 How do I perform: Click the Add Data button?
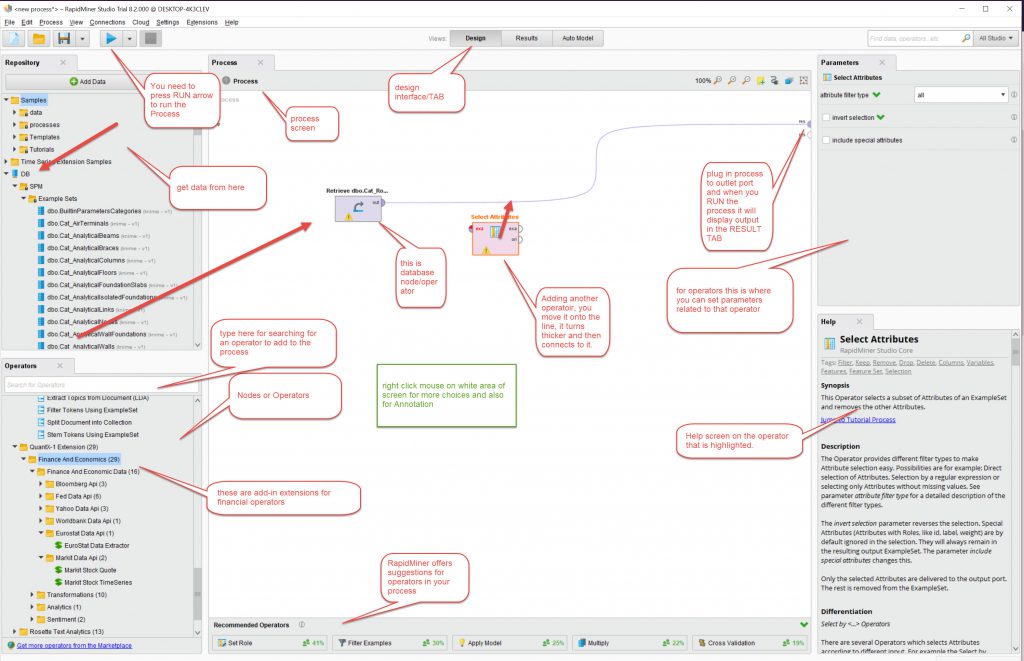point(88,81)
